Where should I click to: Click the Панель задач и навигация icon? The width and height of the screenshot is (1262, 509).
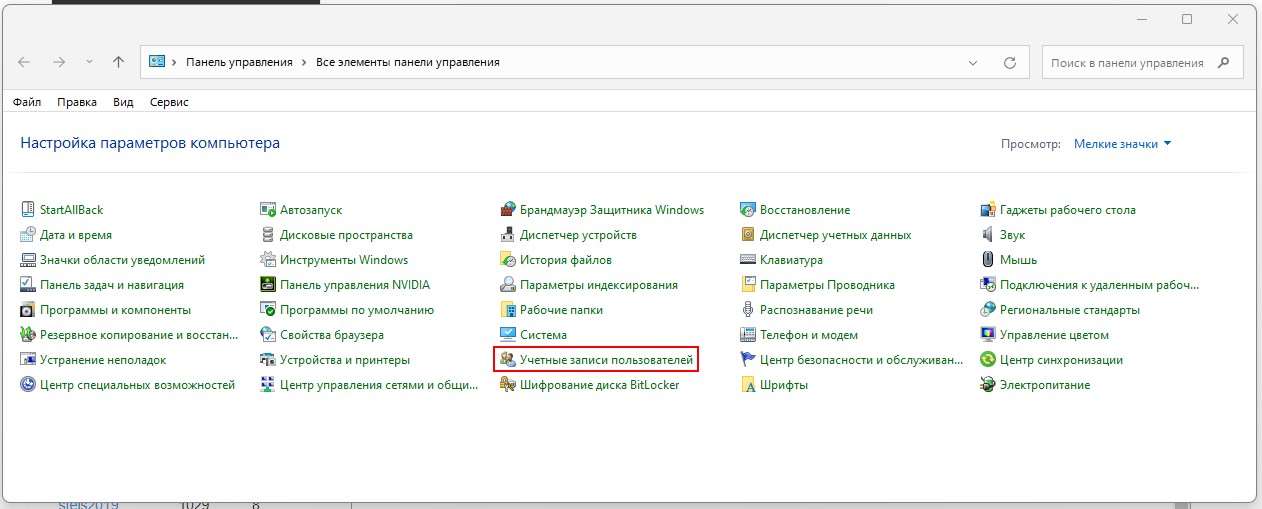[x=28, y=285]
